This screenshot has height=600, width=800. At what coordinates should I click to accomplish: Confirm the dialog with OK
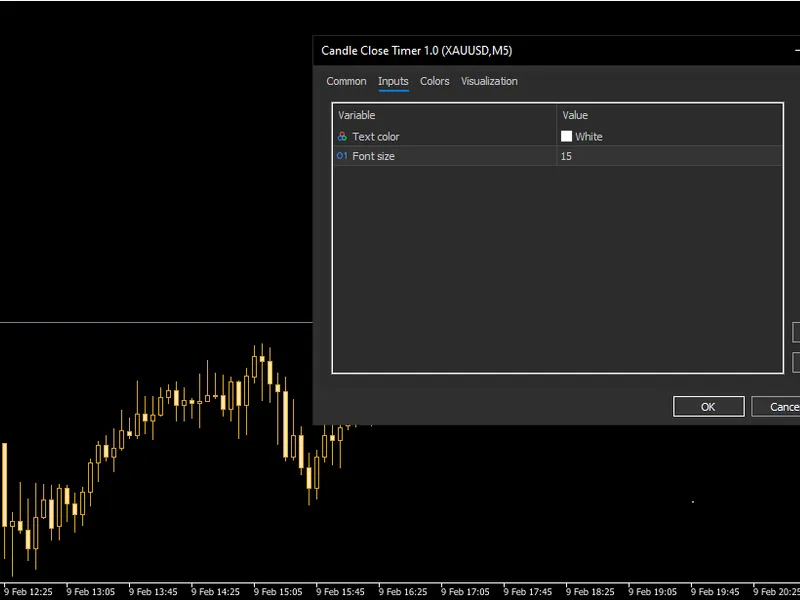708,407
